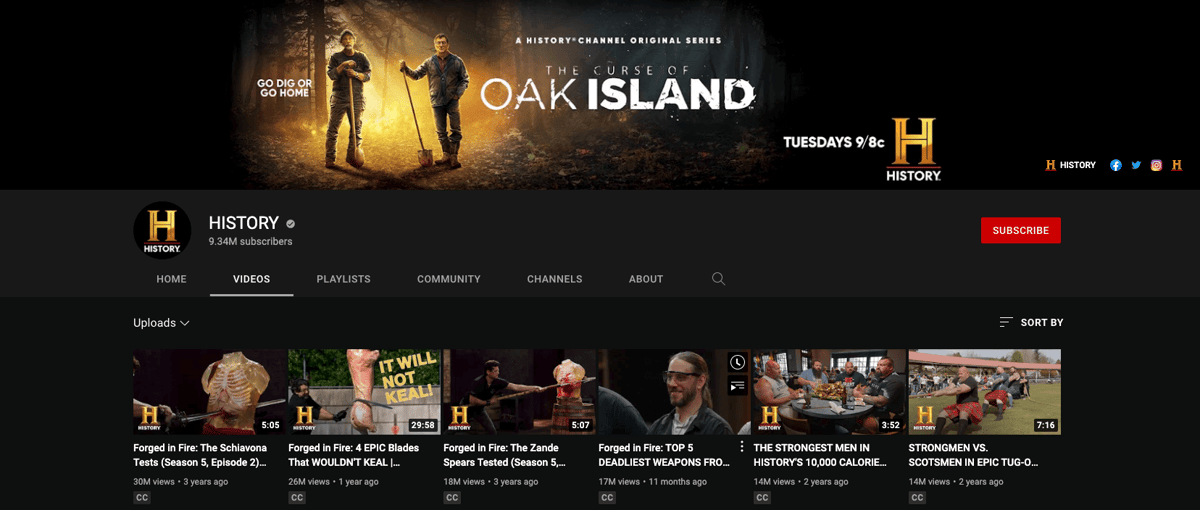Open the SORT BY menu
Screen dimensions: 1200x510
1031,322
